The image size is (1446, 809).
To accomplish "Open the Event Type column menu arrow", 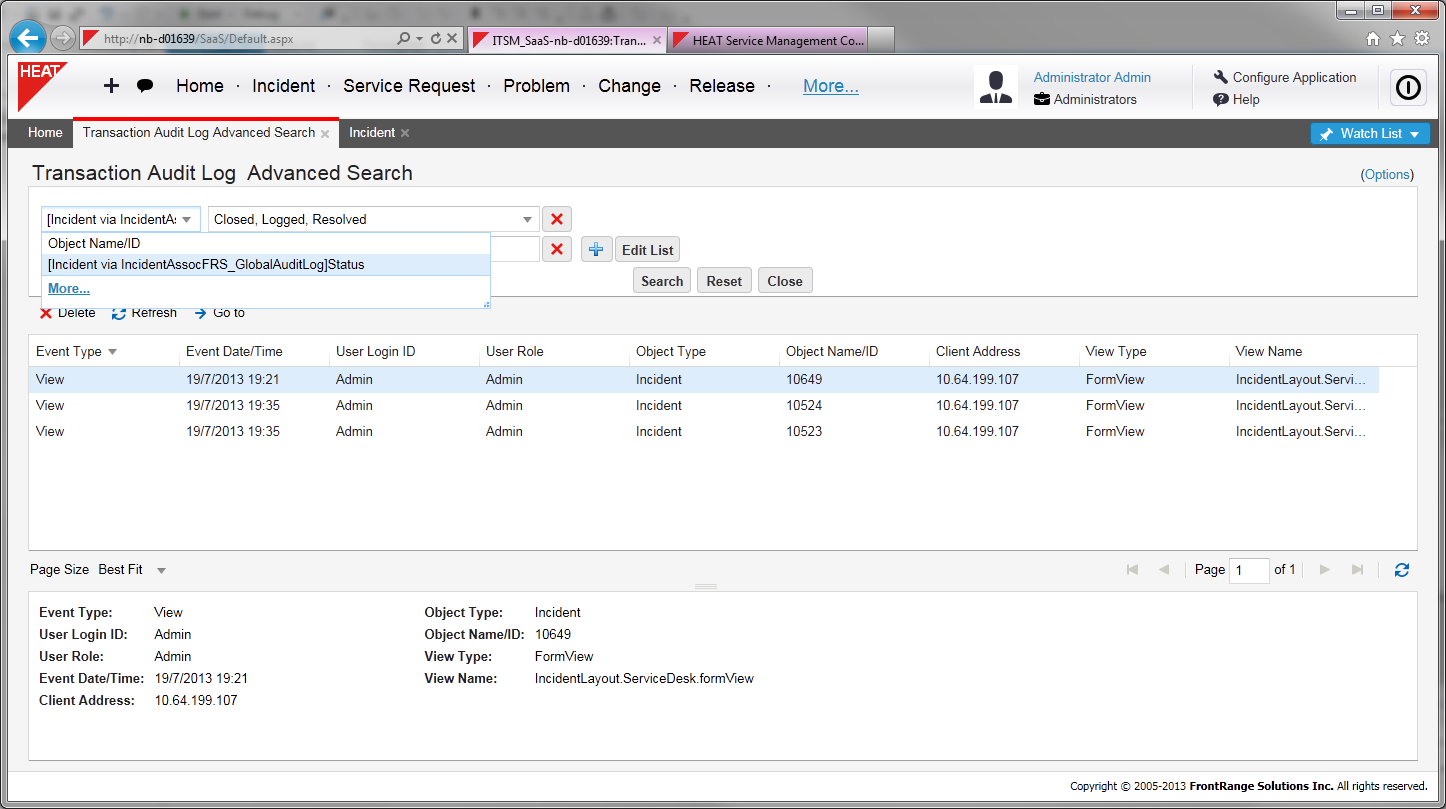I will tap(113, 352).
